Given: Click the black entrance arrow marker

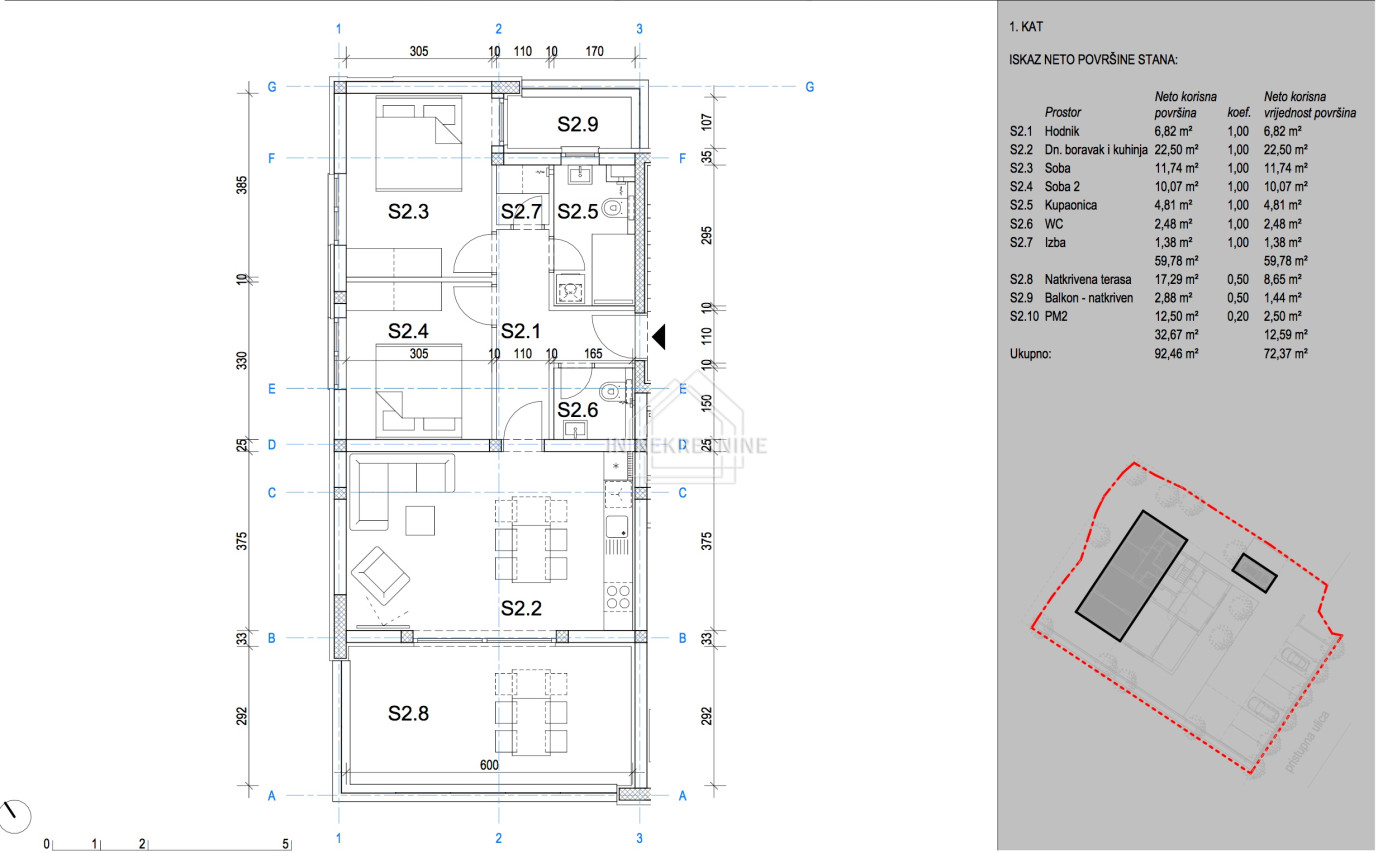Looking at the screenshot, I should point(659,337).
